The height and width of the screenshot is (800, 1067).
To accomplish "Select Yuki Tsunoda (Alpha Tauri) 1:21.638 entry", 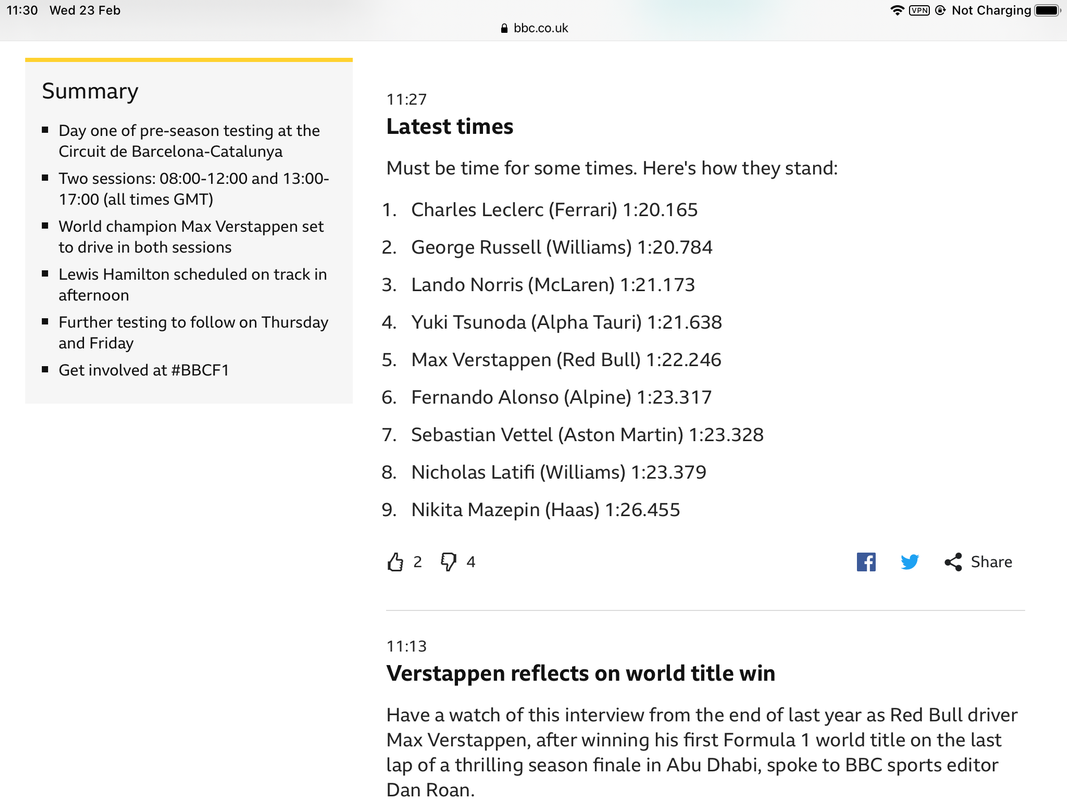I will point(566,322).
